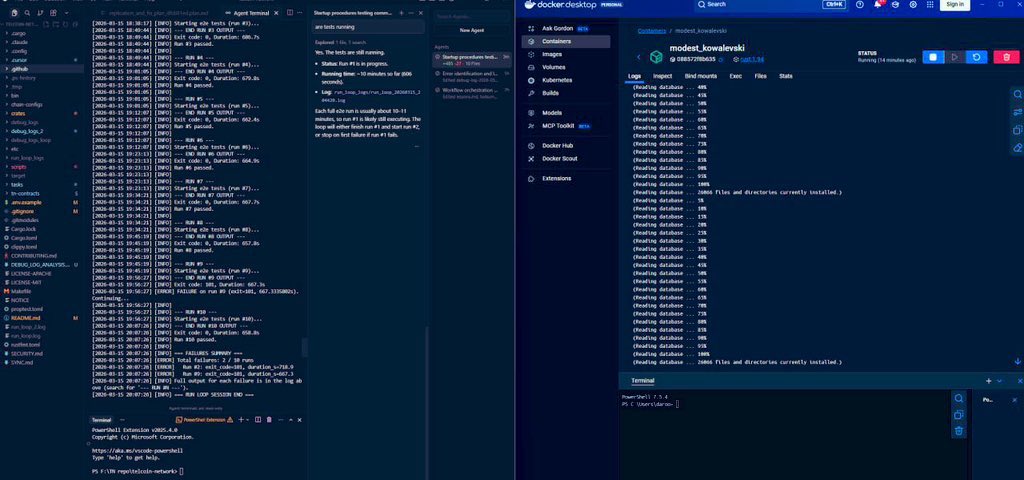This screenshot has height=480, width=1024.
Task: Open the Search view in editor sidebar
Action: [27, 12]
